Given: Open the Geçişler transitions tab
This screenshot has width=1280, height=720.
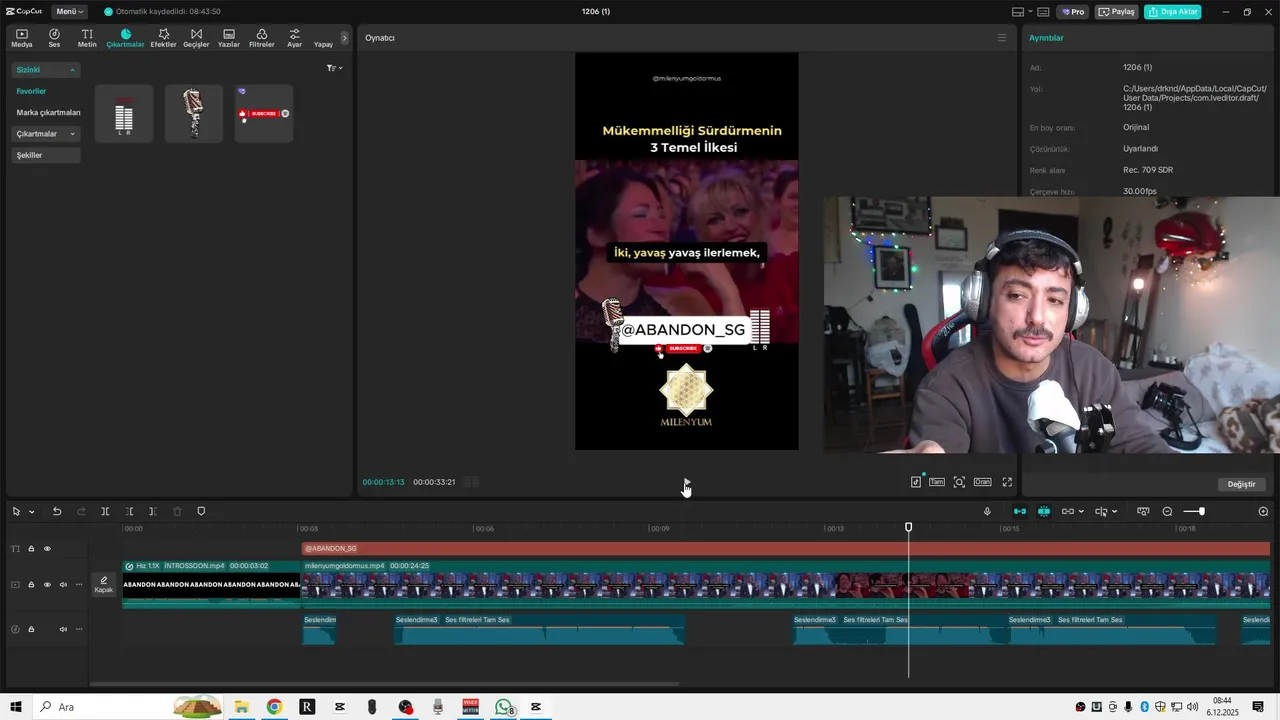Looking at the screenshot, I should (196, 38).
